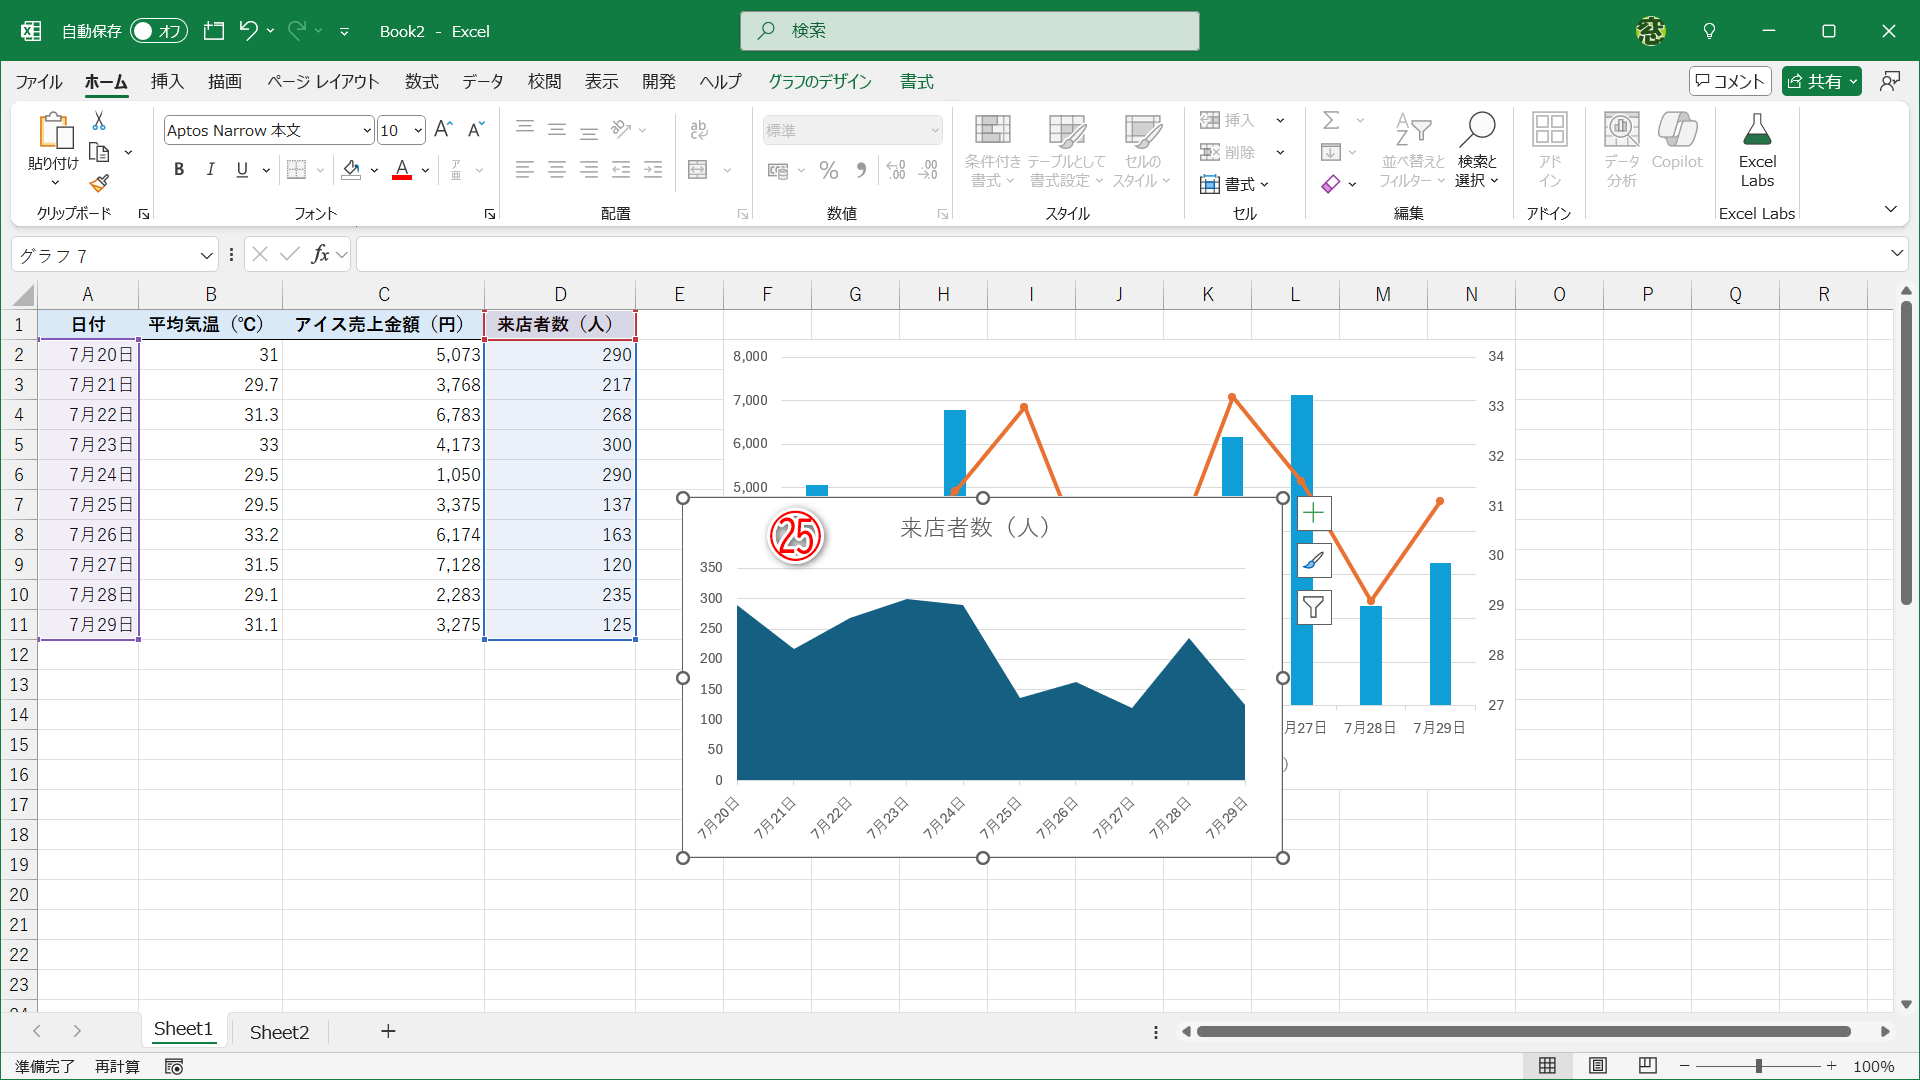The height and width of the screenshot is (1080, 1920).
Task: Open the font name dropdown
Action: [366, 131]
